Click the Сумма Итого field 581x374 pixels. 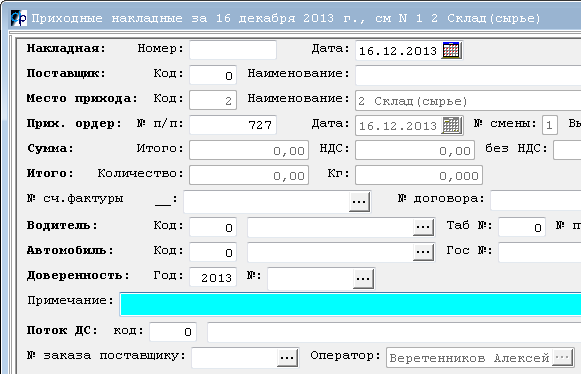click(x=249, y=150)
